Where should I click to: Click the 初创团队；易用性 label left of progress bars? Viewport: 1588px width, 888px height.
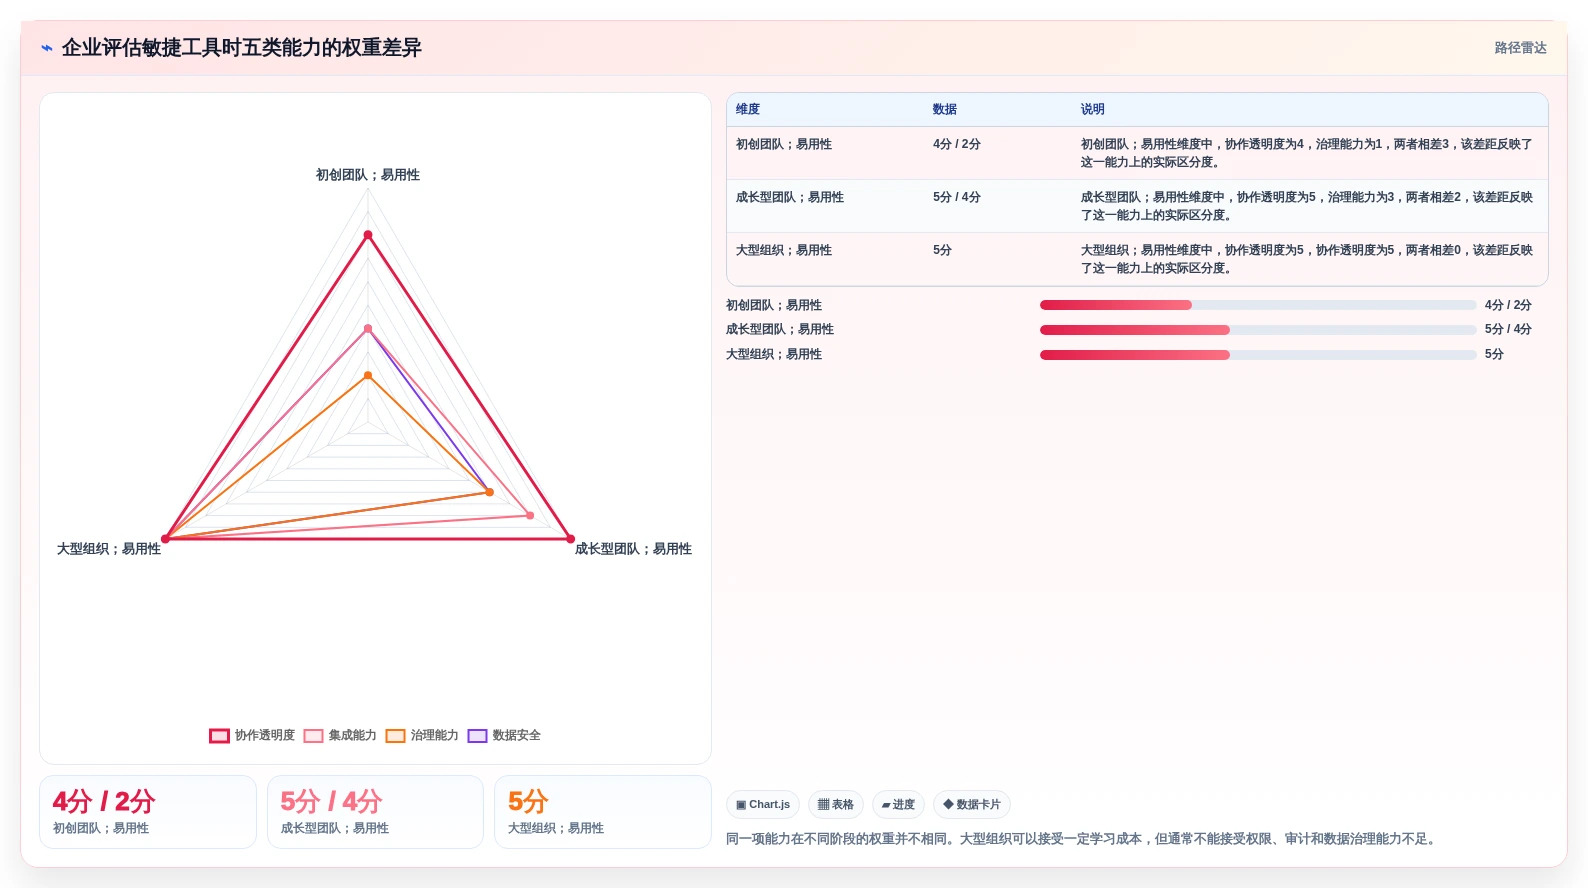click(x=774, y=305)
